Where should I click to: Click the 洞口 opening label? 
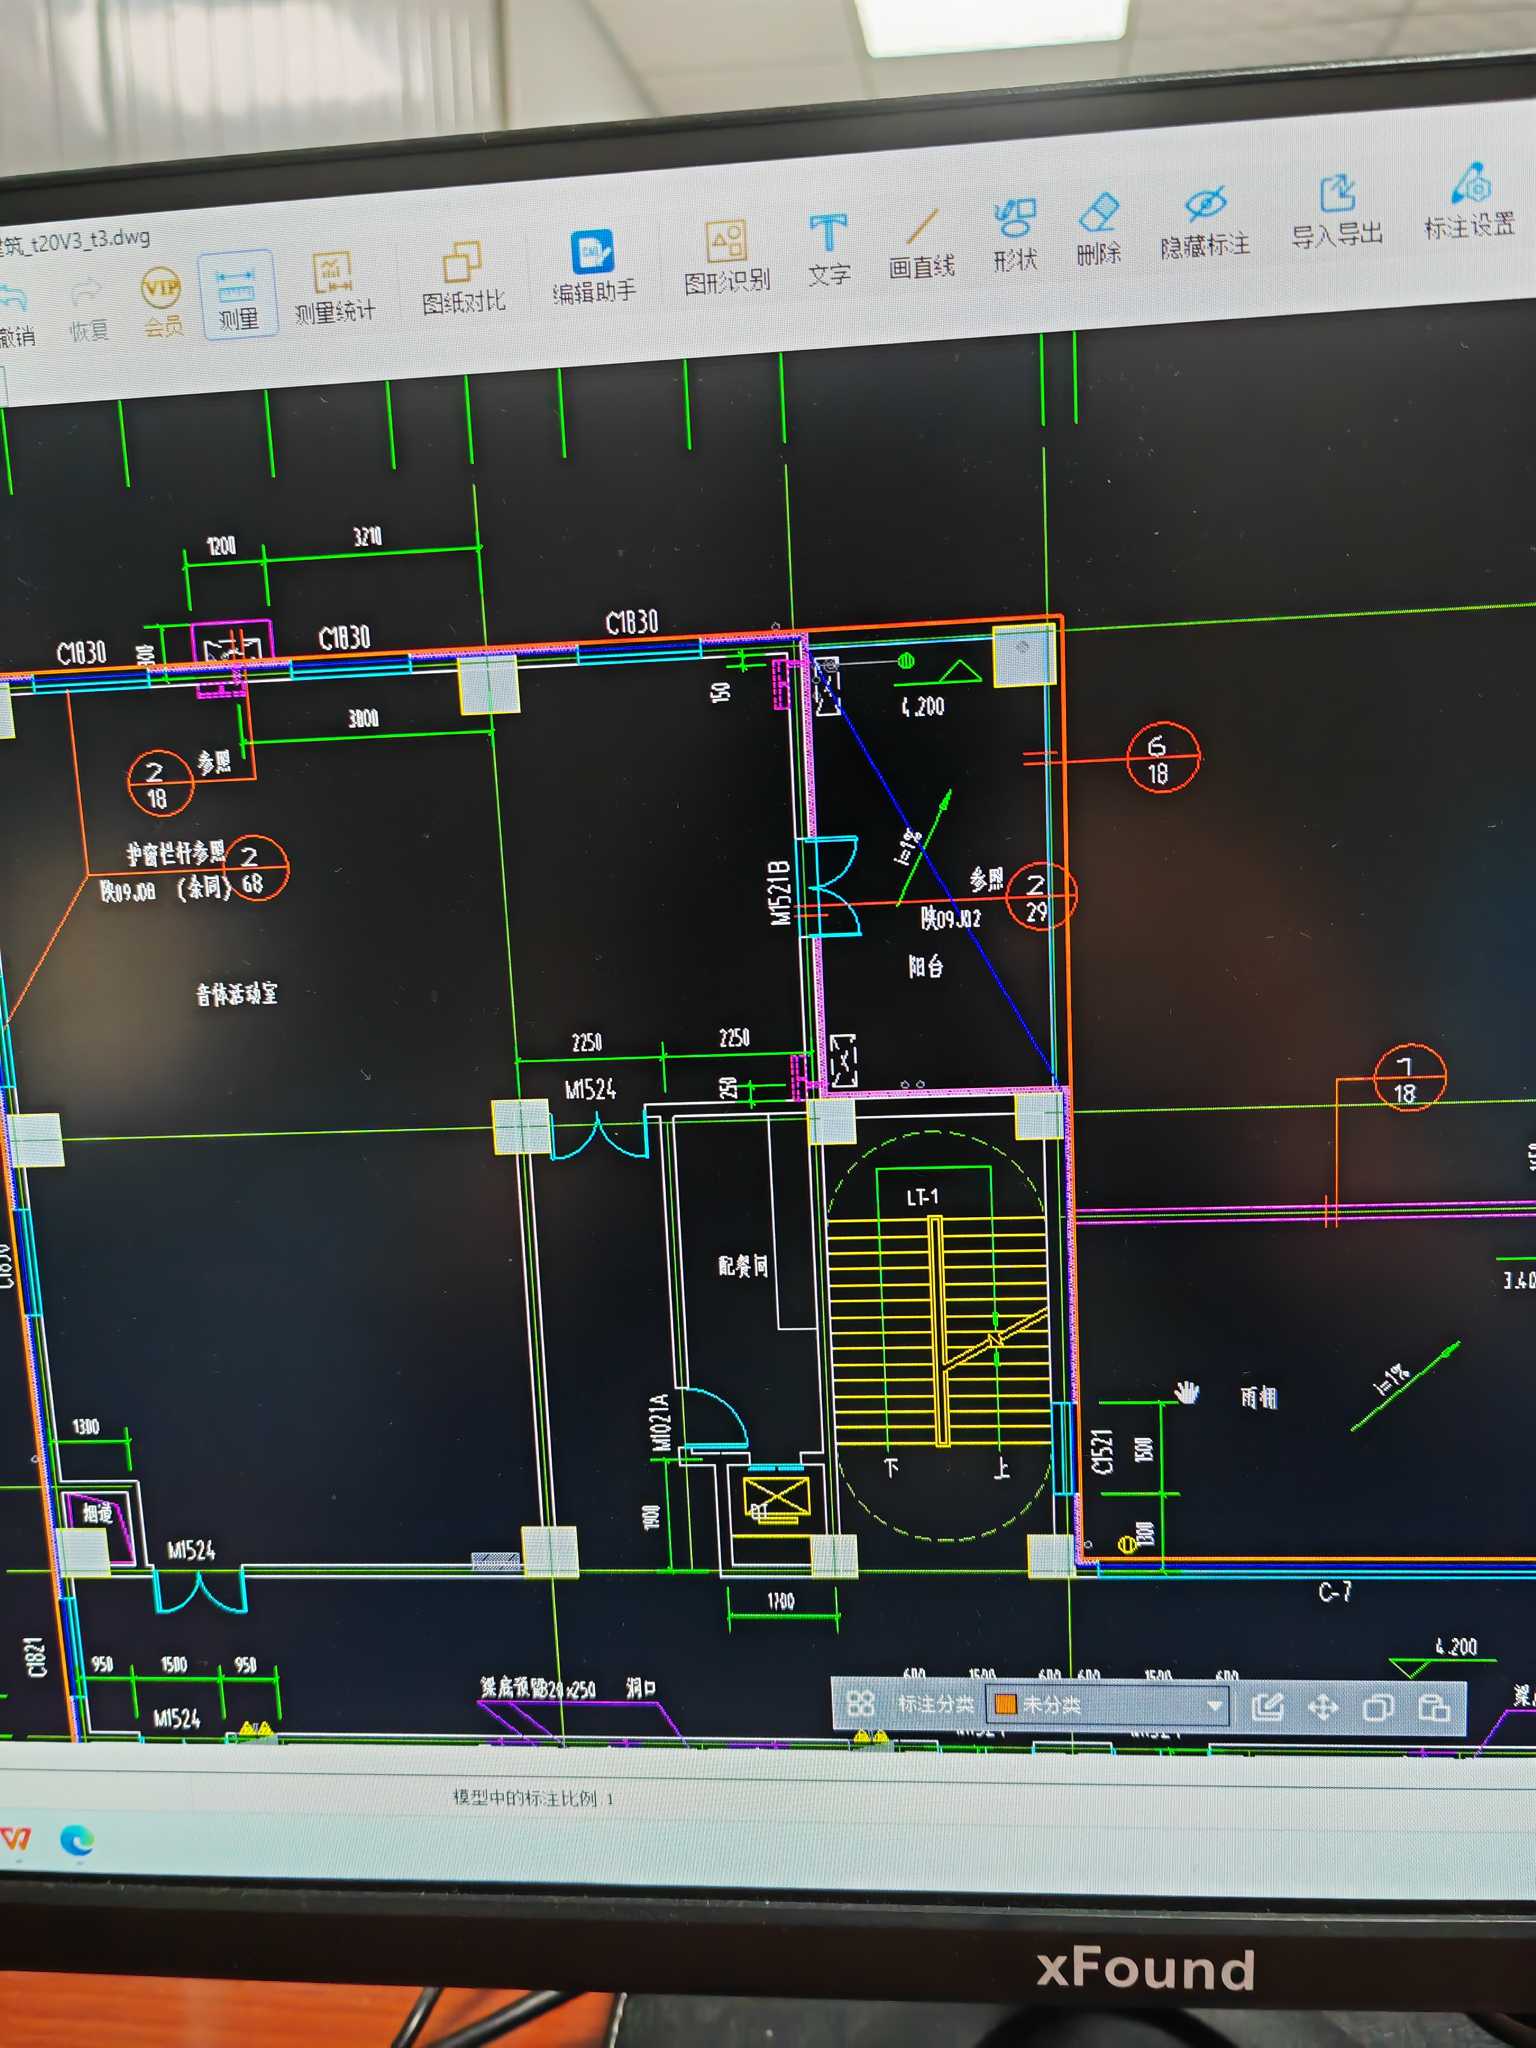point(641,1688)
